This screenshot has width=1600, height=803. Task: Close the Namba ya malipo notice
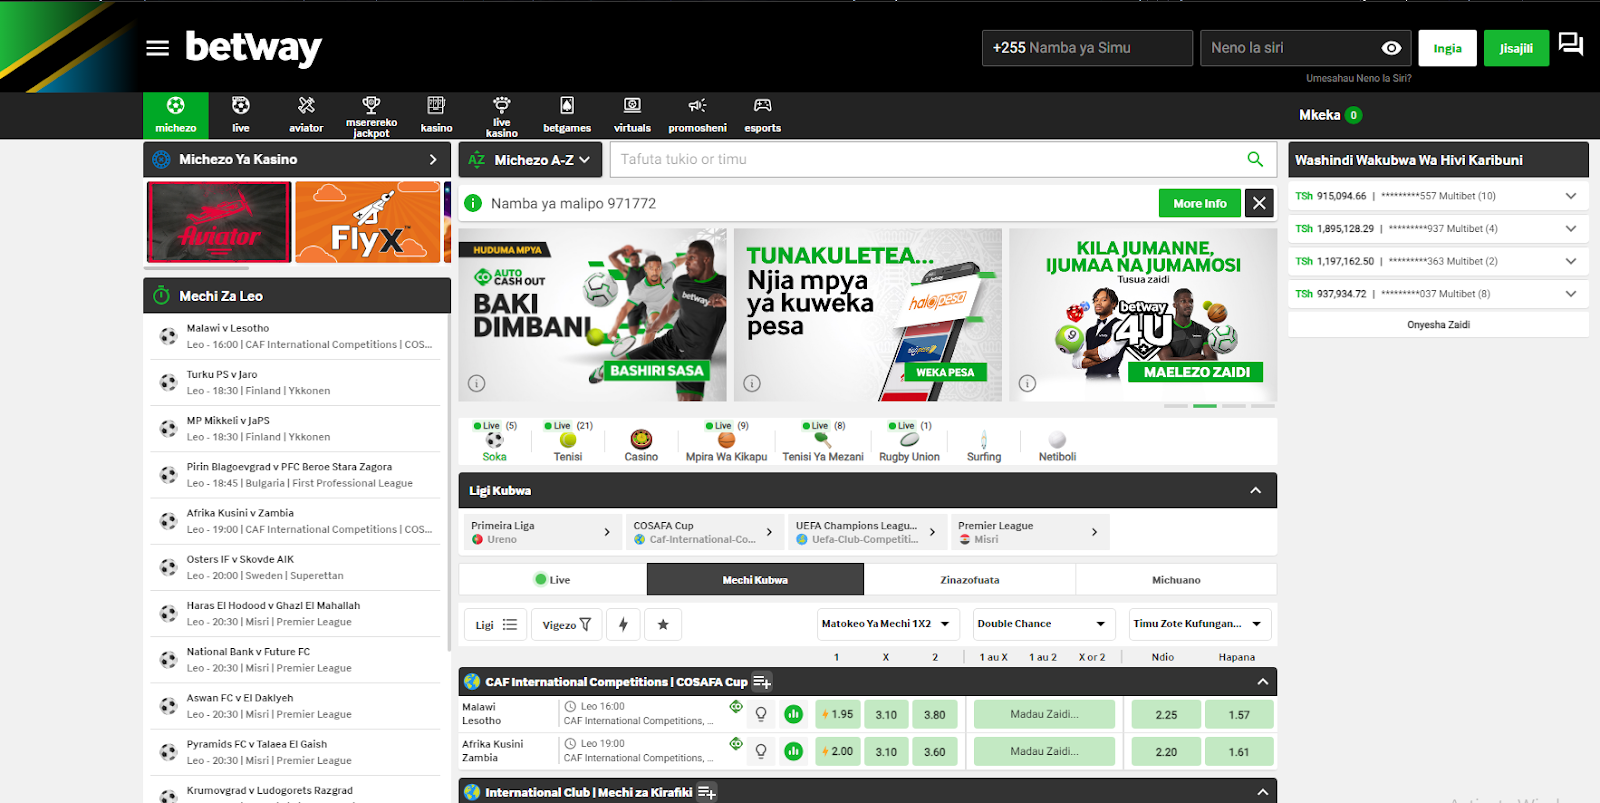click(x=1259, y=203)
